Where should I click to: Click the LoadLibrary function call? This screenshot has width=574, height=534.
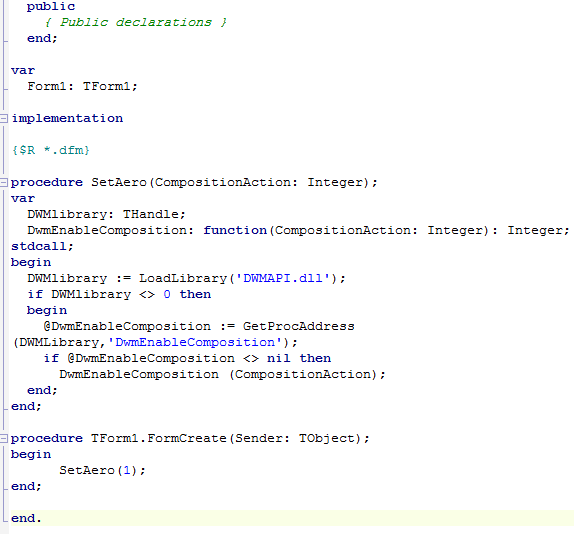click(183, 278)
